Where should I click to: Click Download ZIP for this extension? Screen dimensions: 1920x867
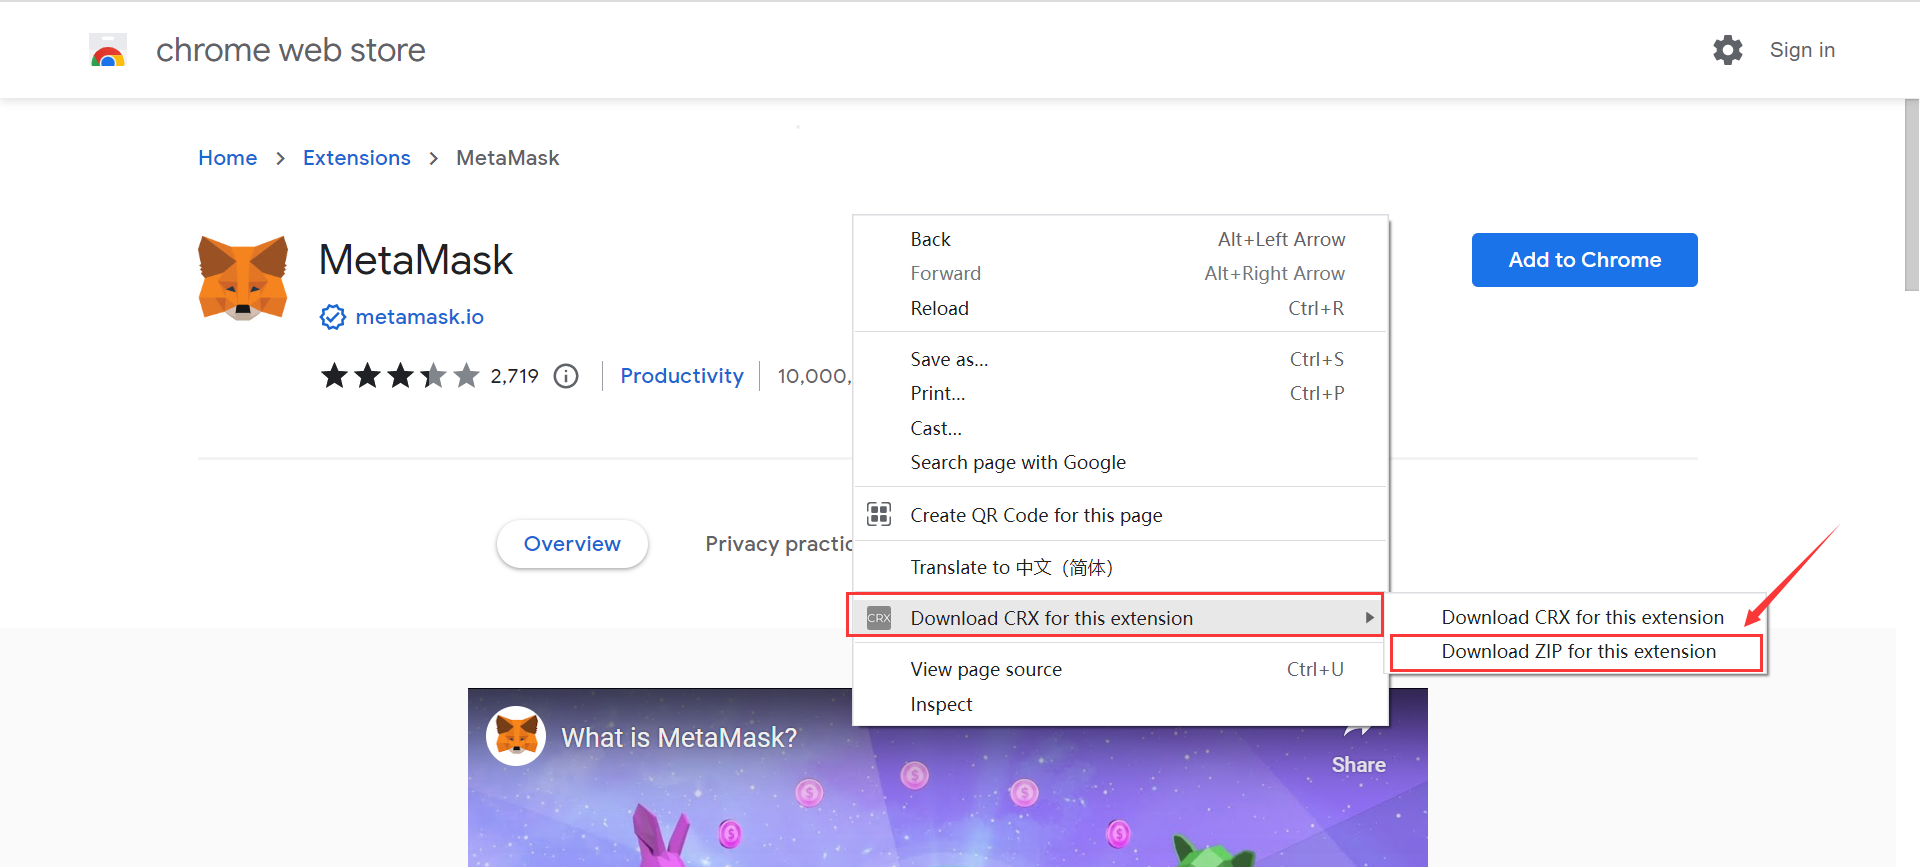(x=1577, y=651)
